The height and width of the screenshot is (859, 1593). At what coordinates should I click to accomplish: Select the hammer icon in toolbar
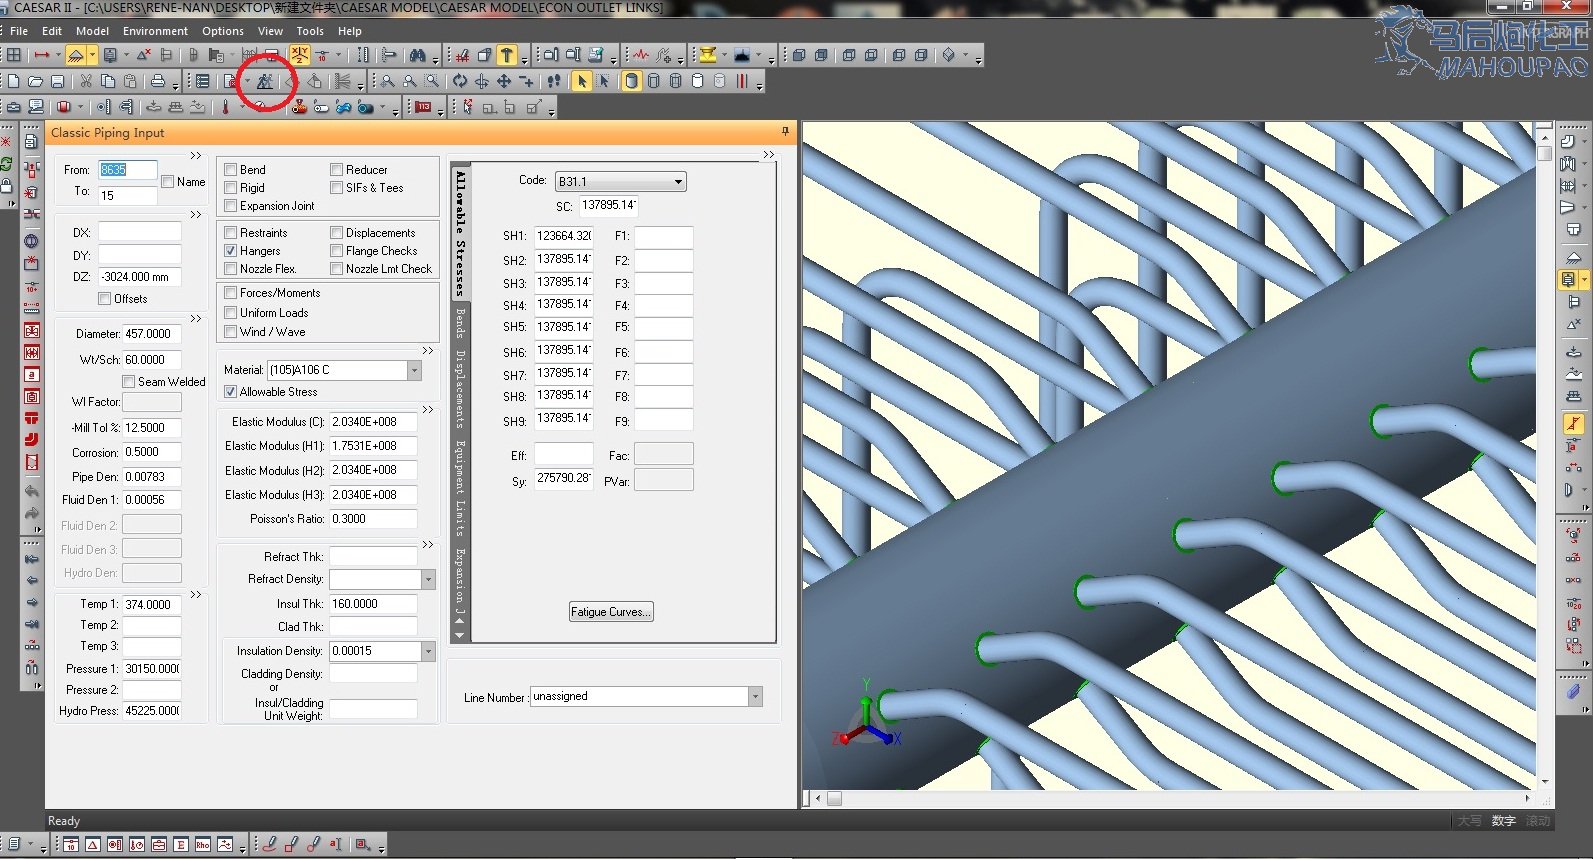coord(507,55)
